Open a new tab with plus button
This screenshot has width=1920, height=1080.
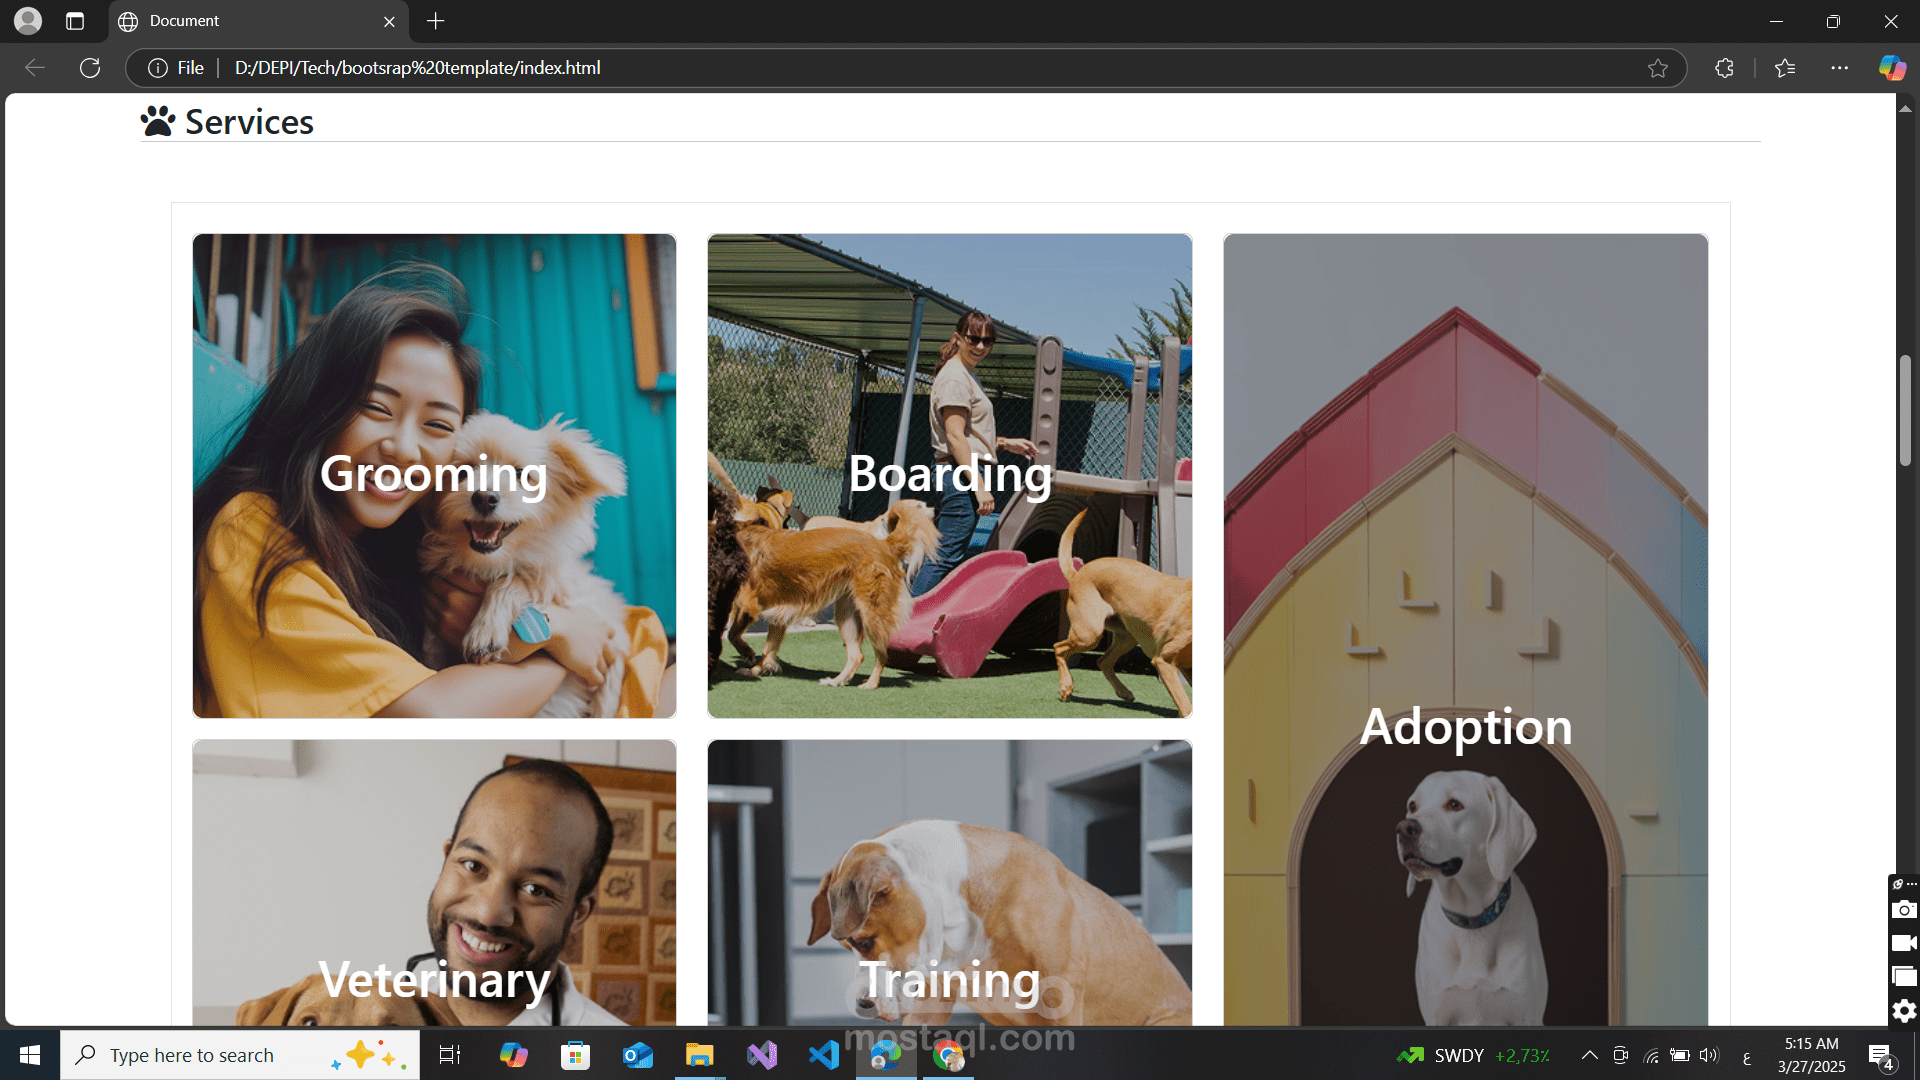[436, 21]
